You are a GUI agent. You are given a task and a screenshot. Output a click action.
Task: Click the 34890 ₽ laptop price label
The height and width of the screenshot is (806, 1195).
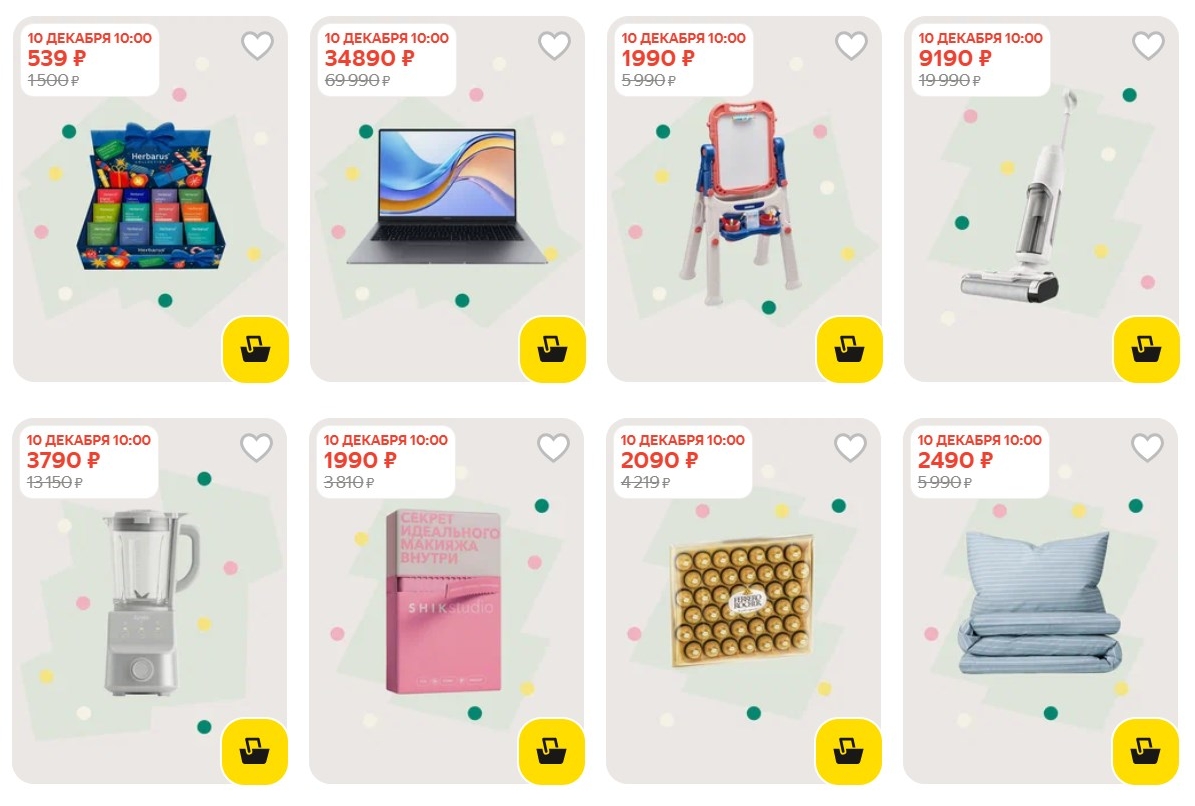click(x=370, y=58)
